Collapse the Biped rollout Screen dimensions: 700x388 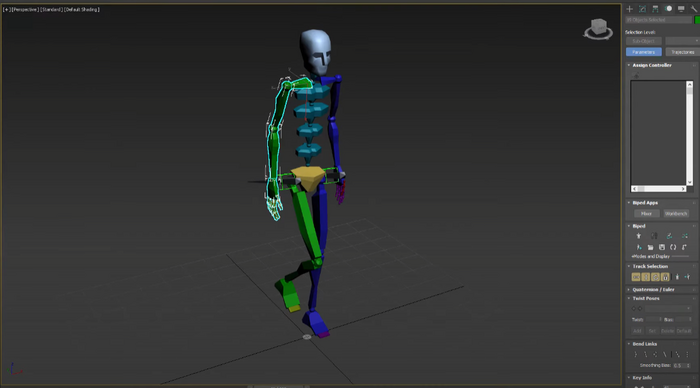639,226
